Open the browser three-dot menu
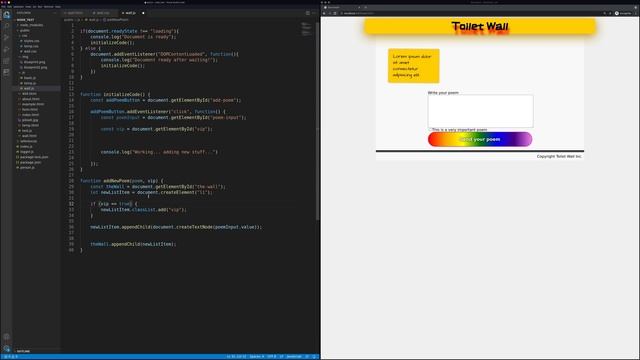The height and width of the screenshot is (360, 640). (x=636, y=13)
